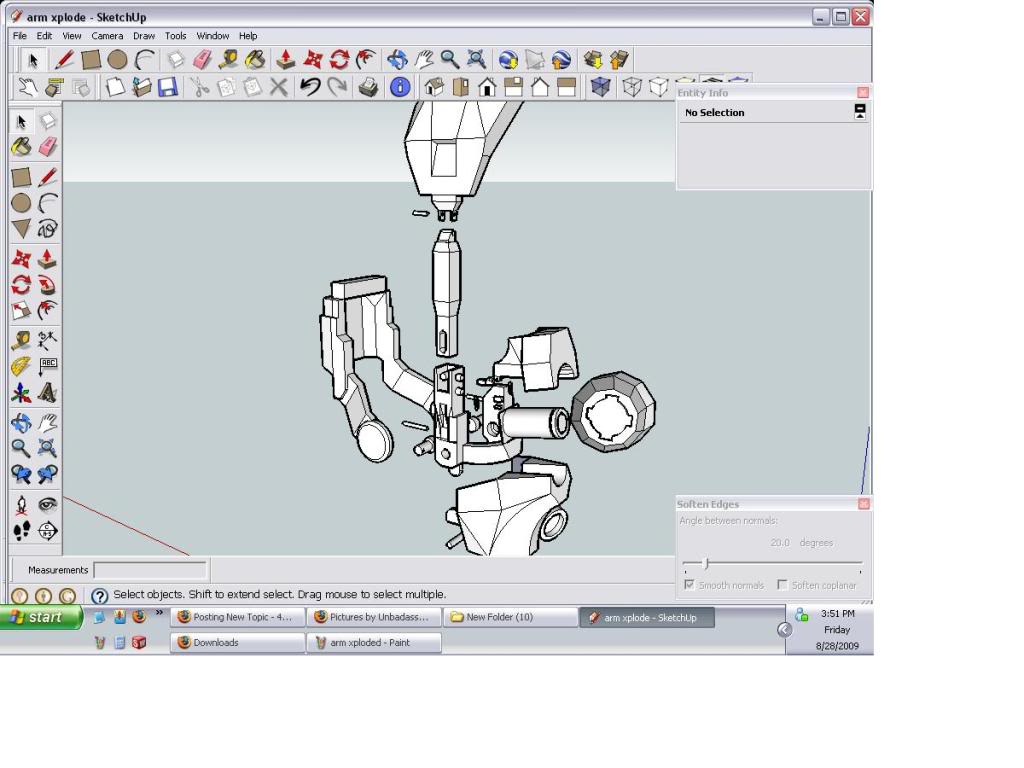Select the Protractor tool

[21, 366]
